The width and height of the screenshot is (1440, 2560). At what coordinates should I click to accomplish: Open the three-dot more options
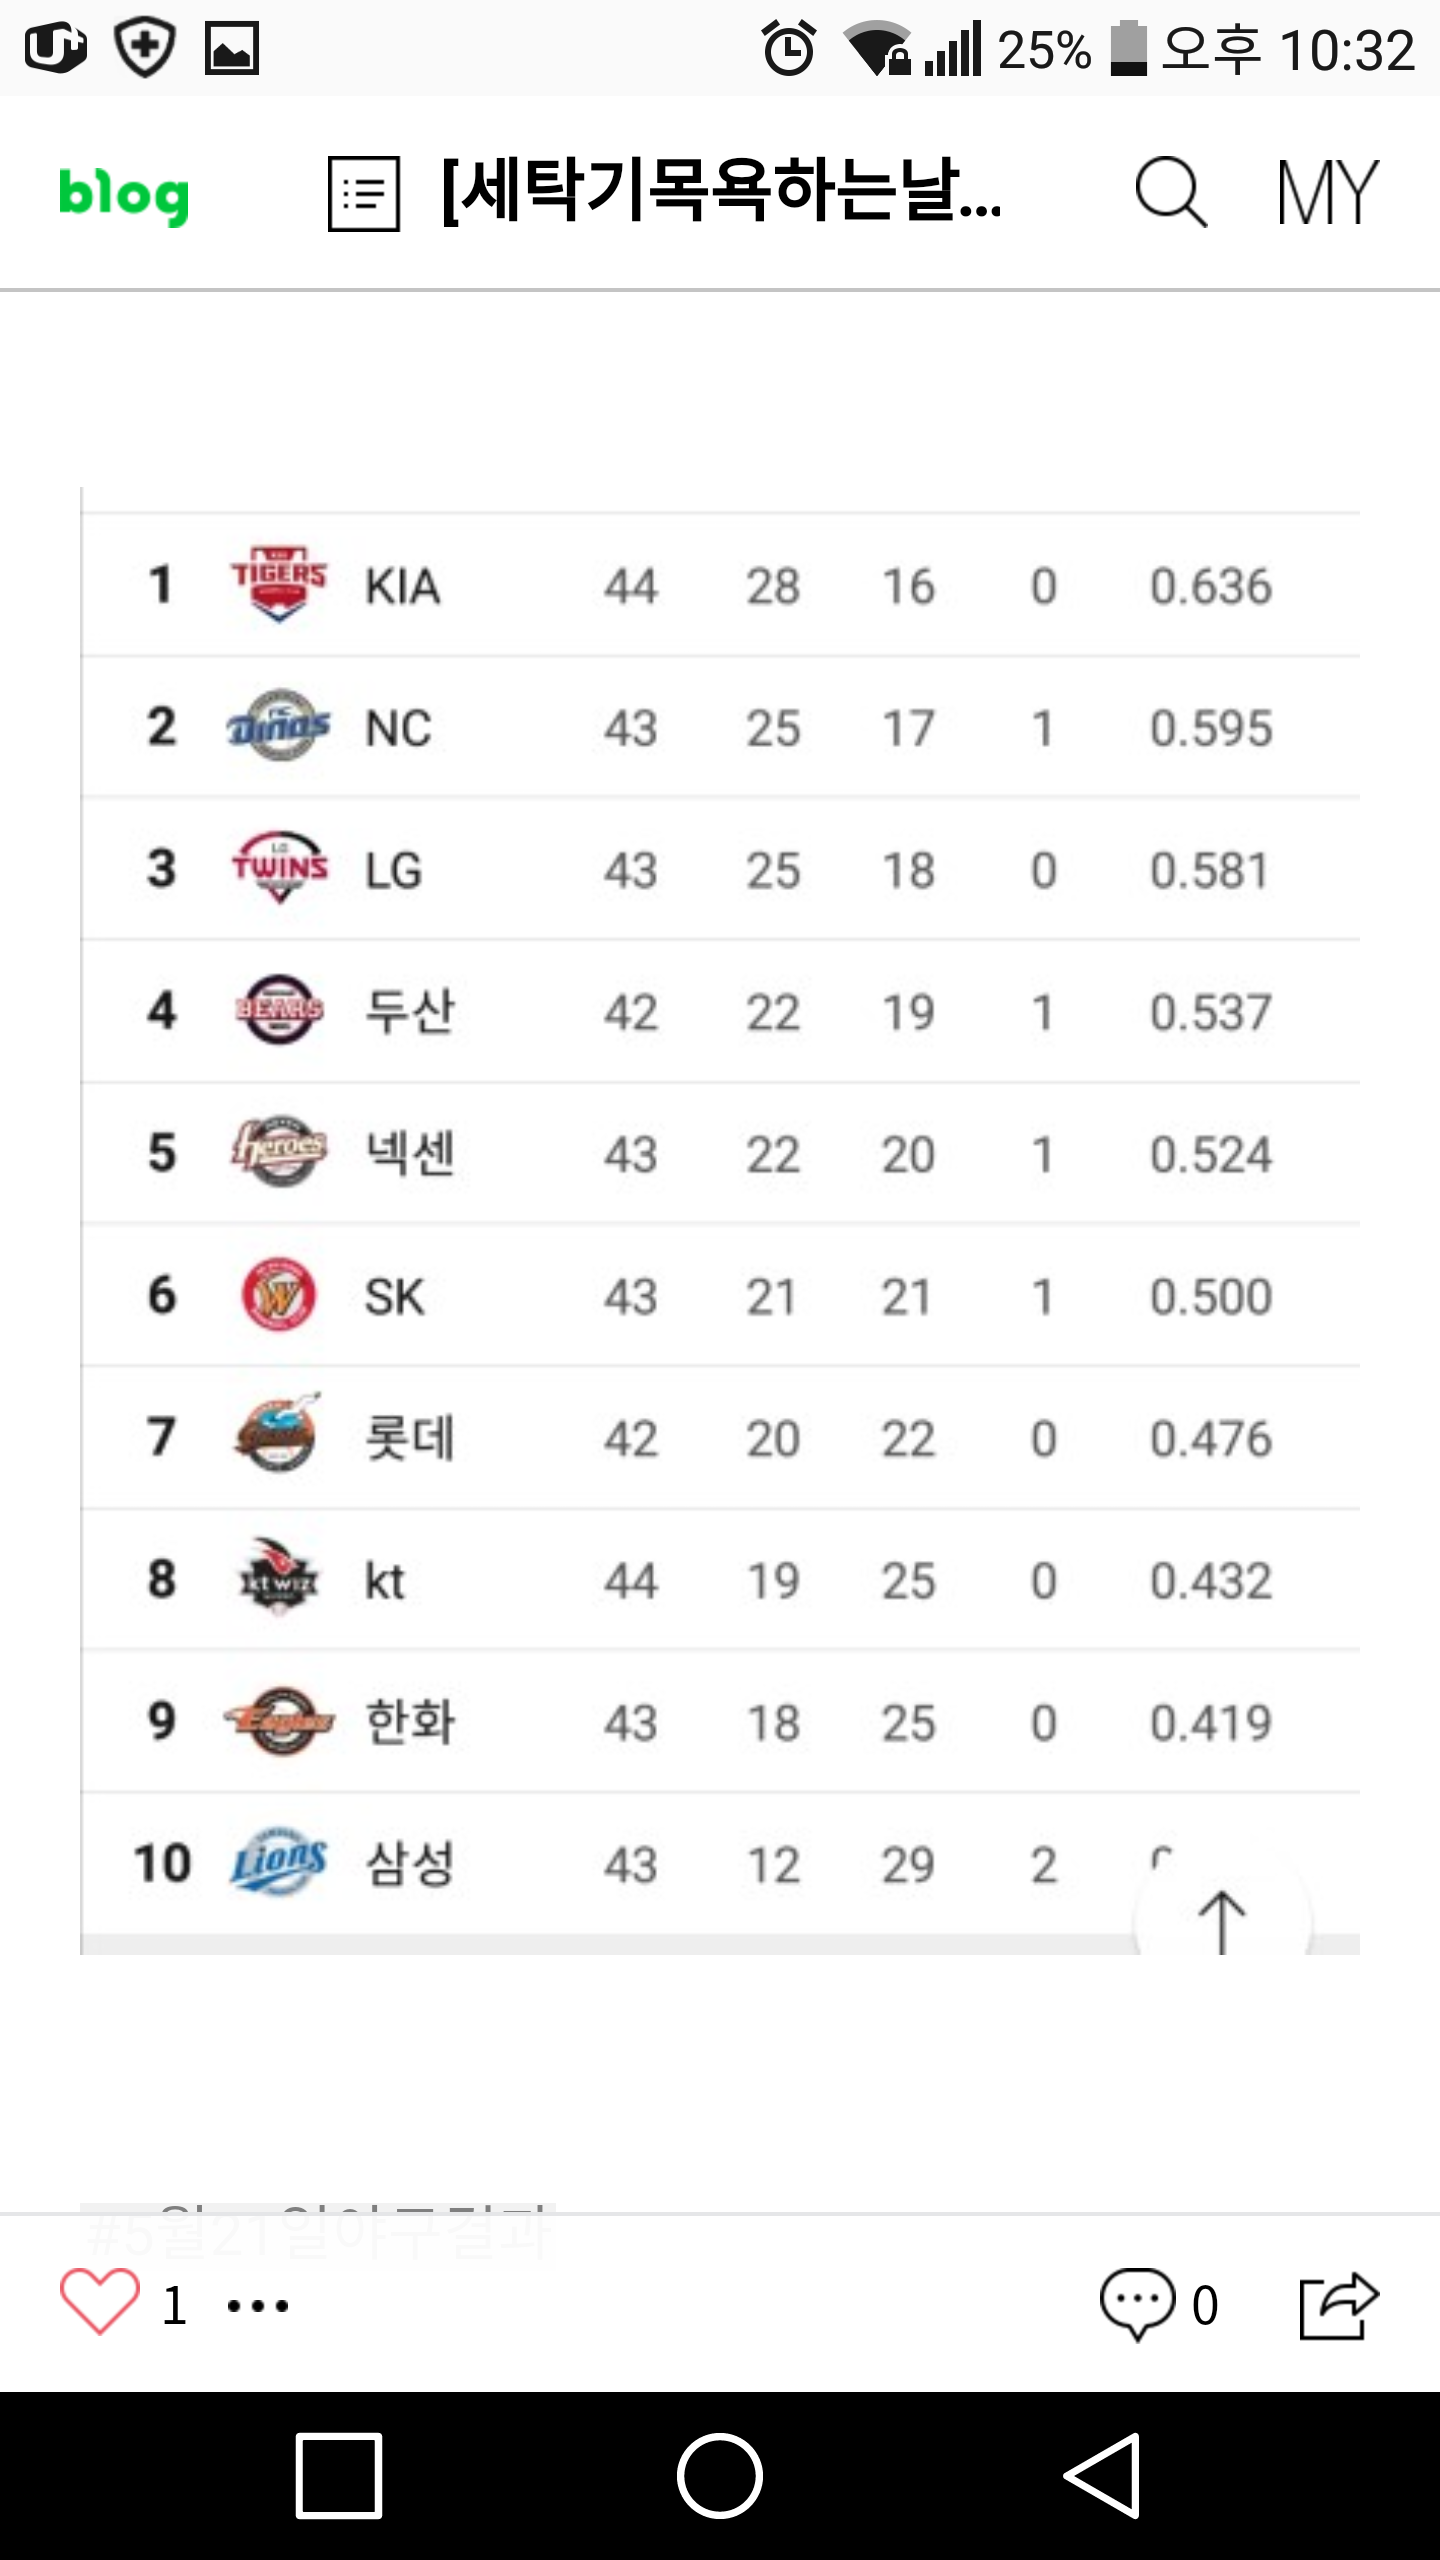click(x=258, y=2306)
